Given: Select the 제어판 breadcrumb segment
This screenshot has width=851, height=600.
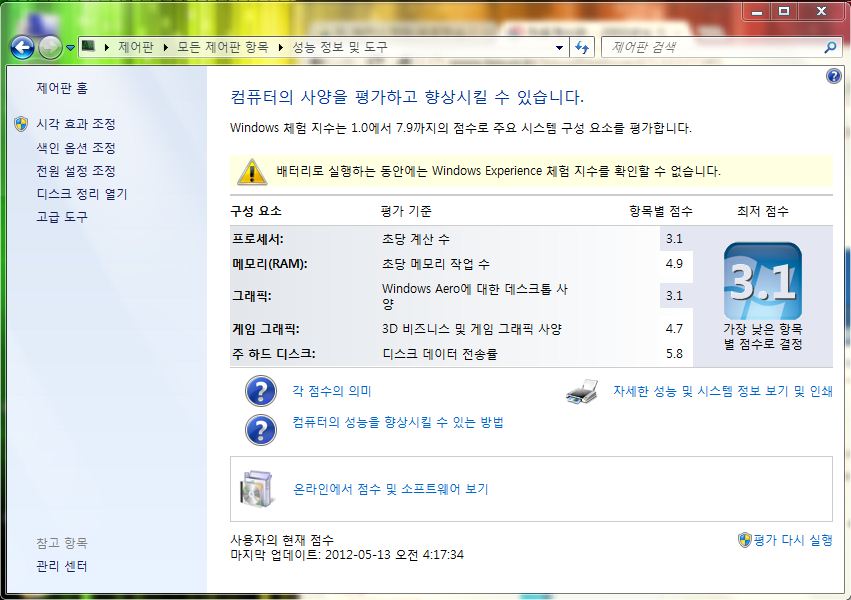Looking at the screenshot, I should tap(136, 47).
